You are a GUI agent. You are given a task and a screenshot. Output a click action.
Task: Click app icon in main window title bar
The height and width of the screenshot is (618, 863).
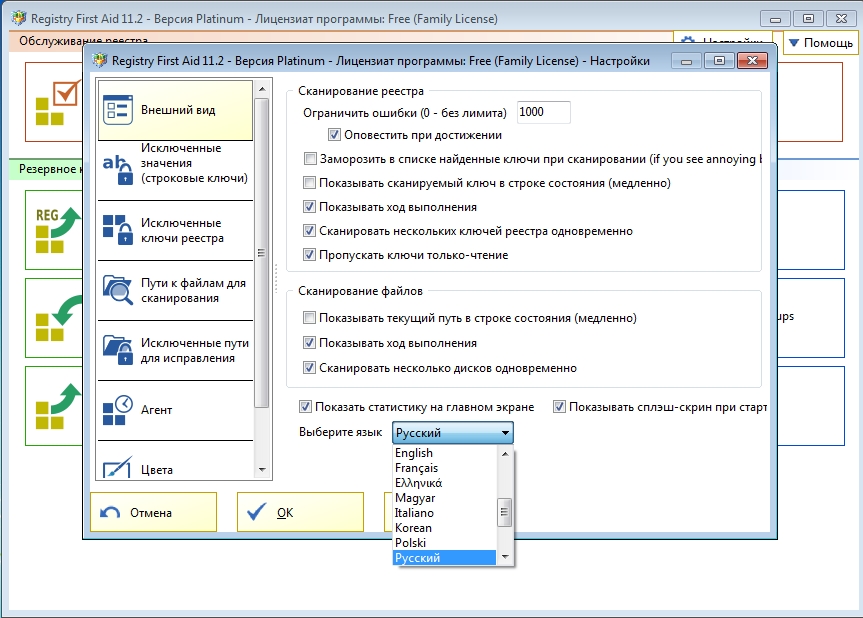19,18
